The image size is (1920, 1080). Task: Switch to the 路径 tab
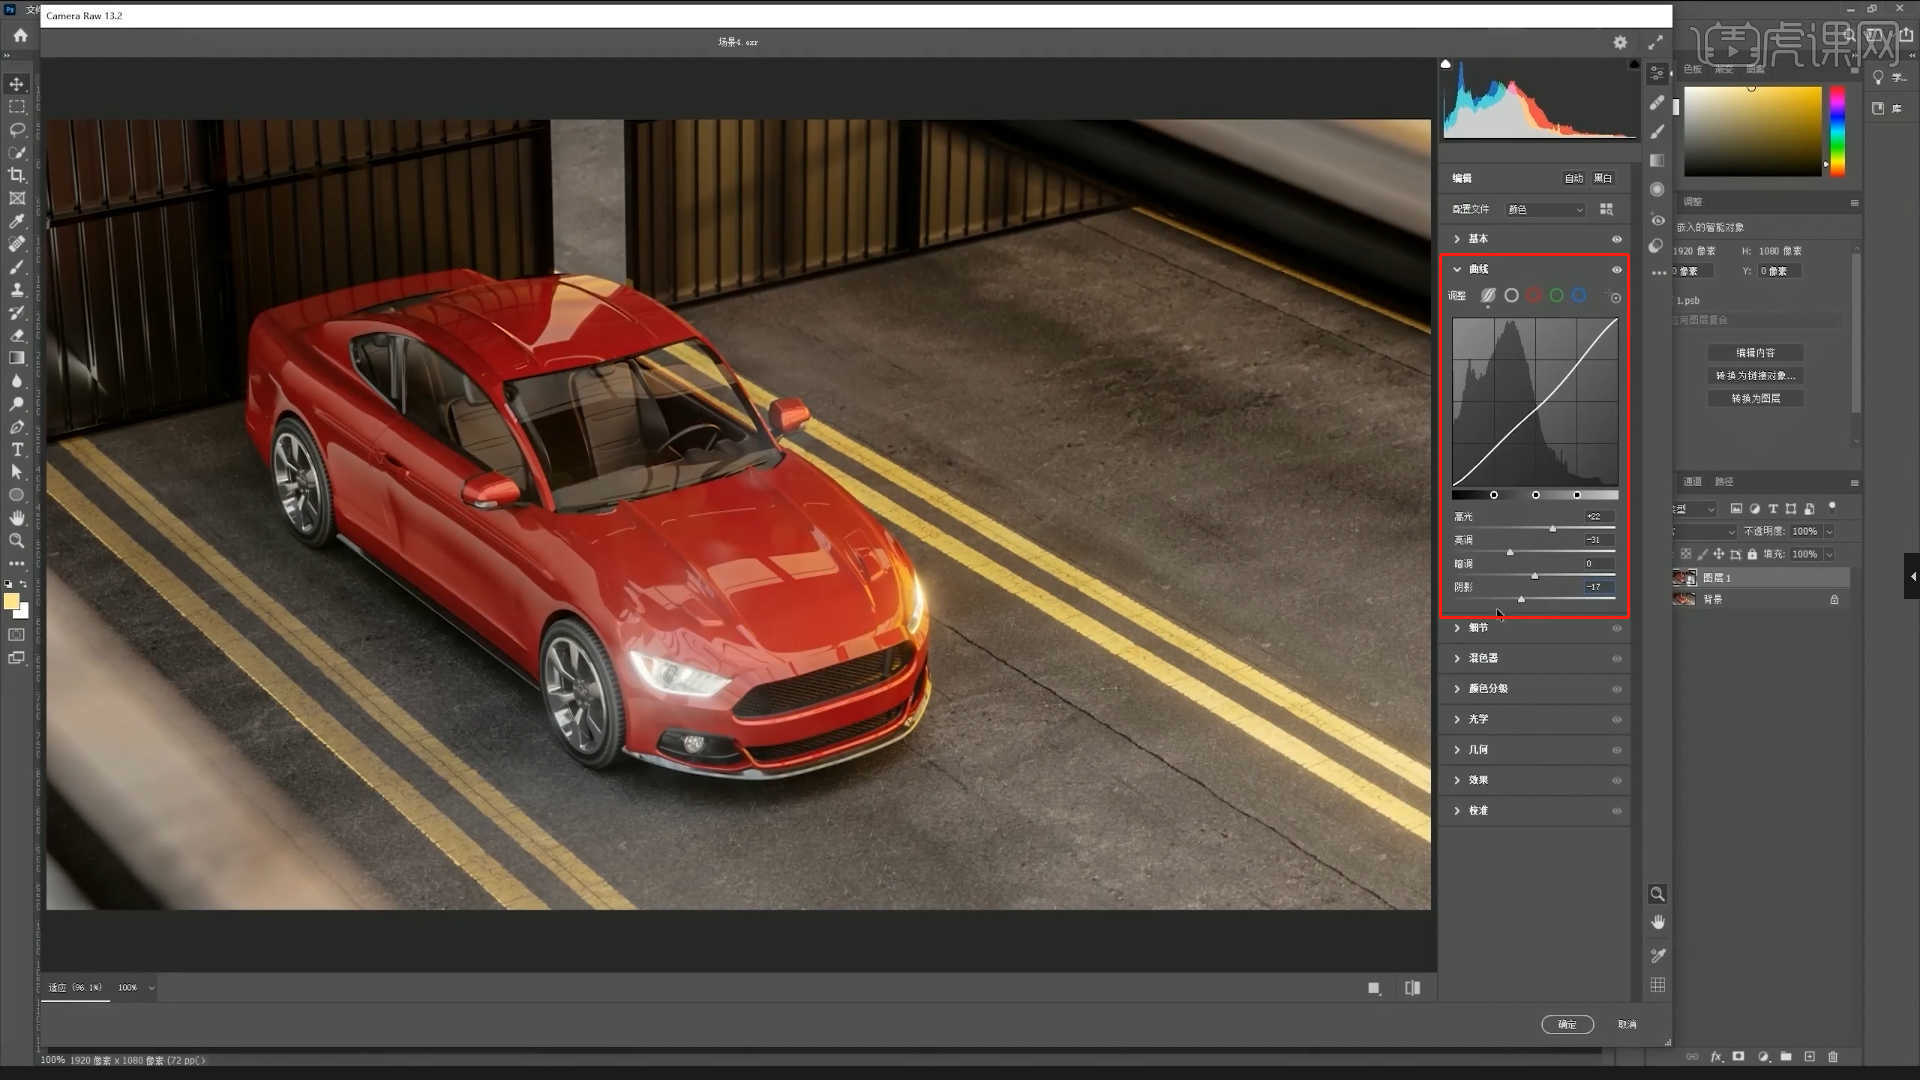coord(1724,482)
